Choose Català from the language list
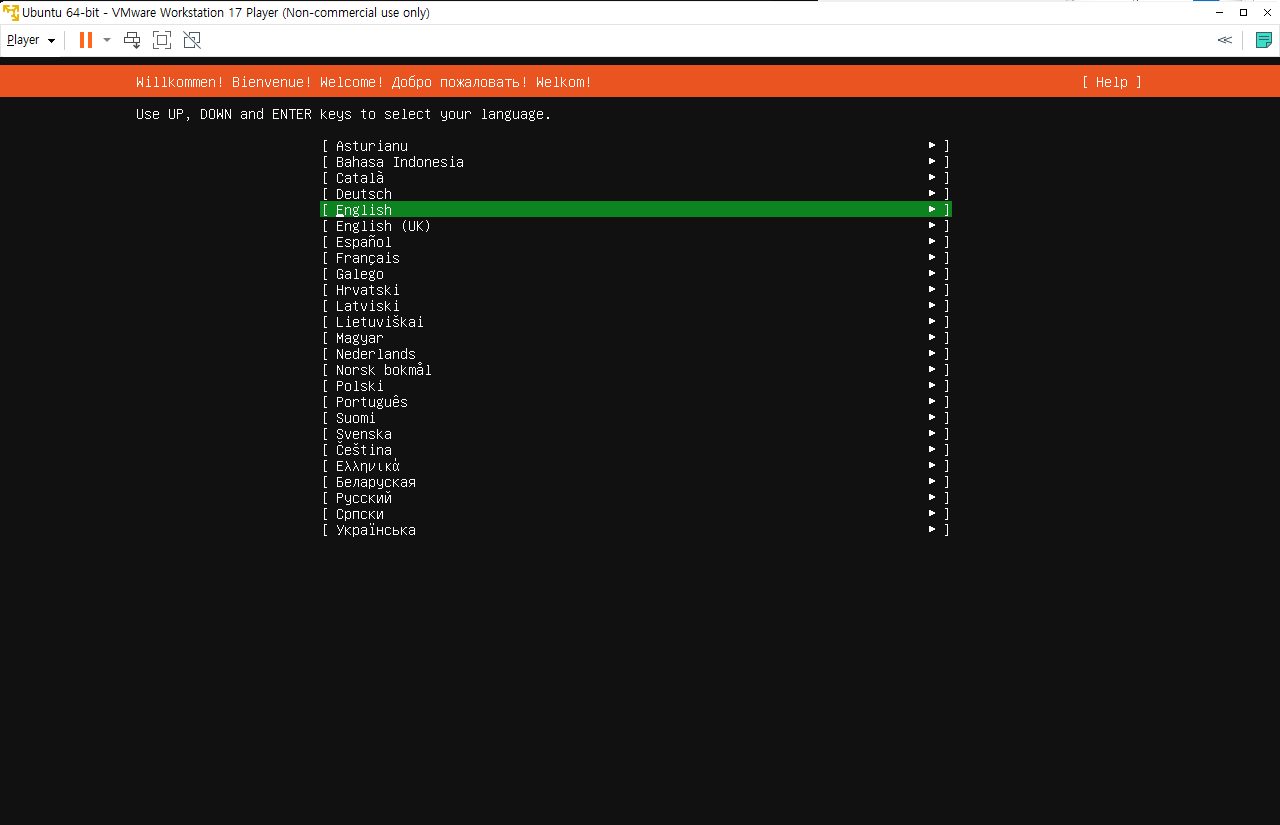The width and height of the screenshot is (1280, 825). pos(636,178)
